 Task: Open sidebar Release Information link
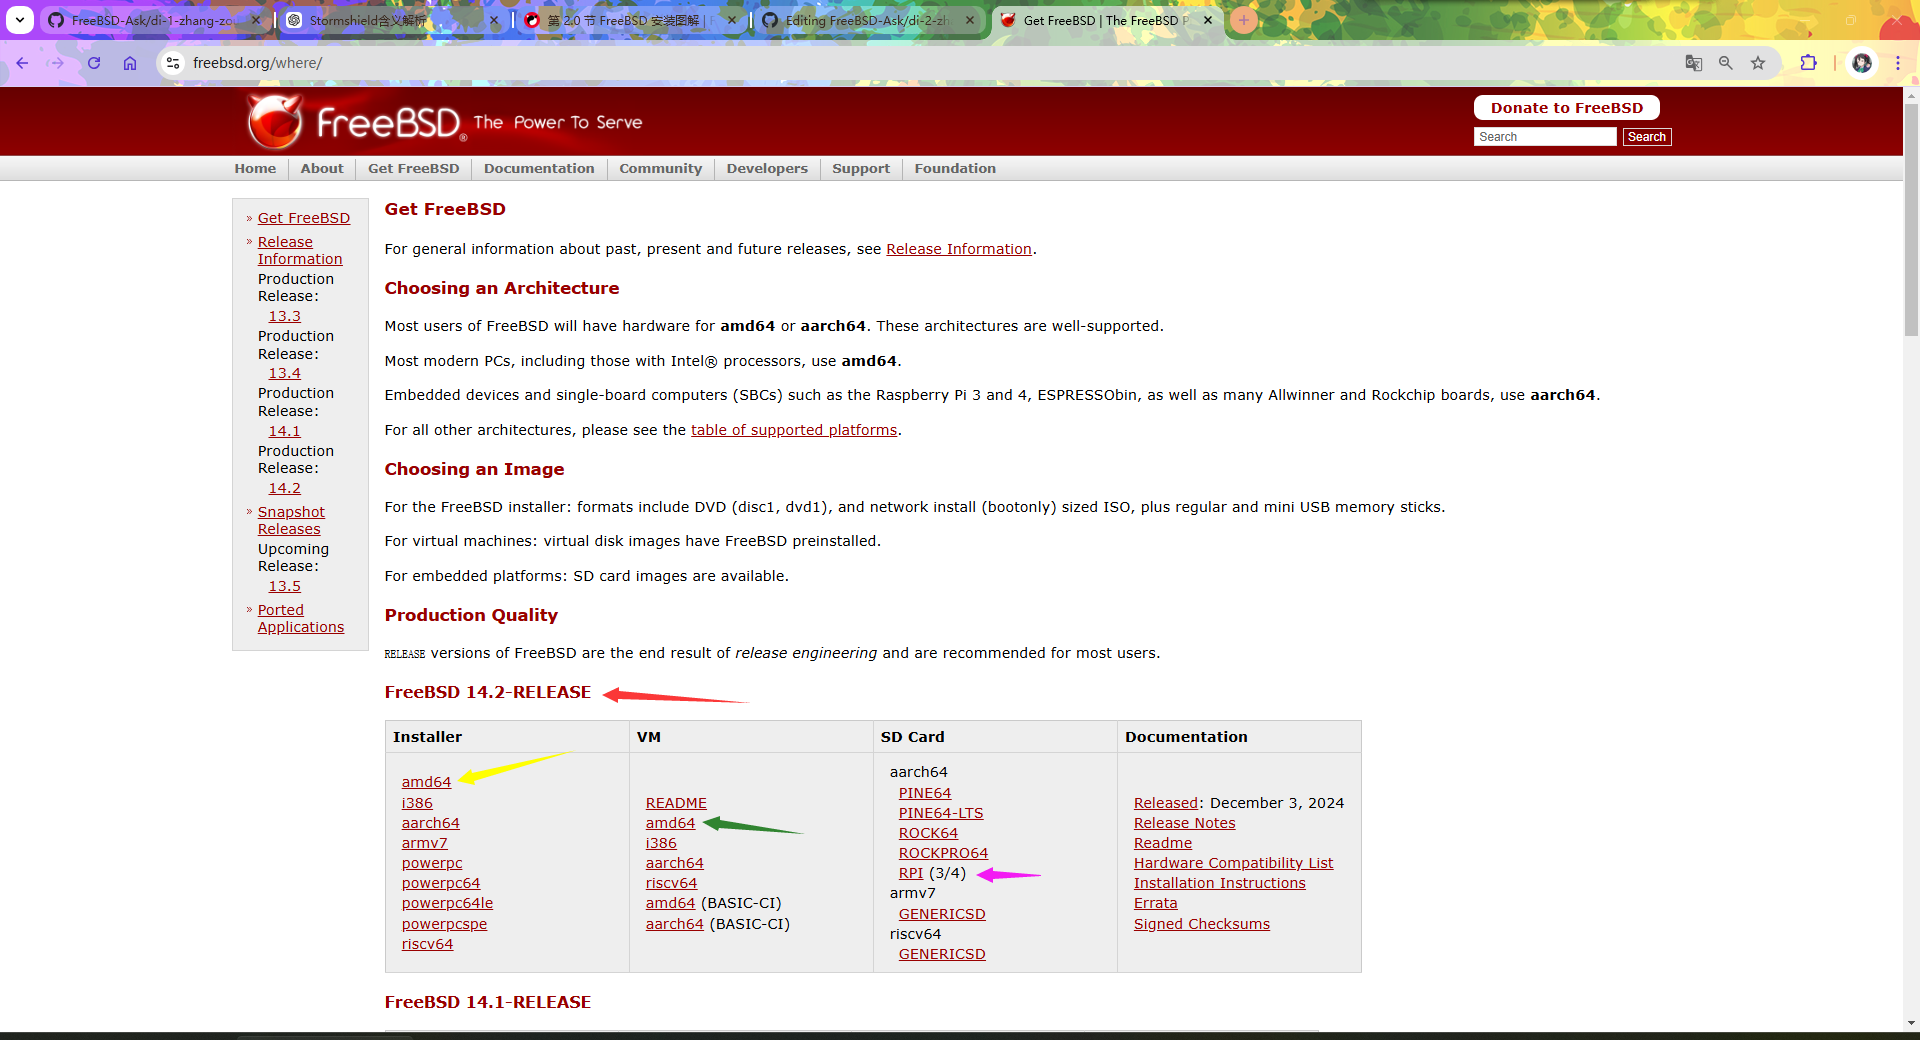tap(300, 251)
